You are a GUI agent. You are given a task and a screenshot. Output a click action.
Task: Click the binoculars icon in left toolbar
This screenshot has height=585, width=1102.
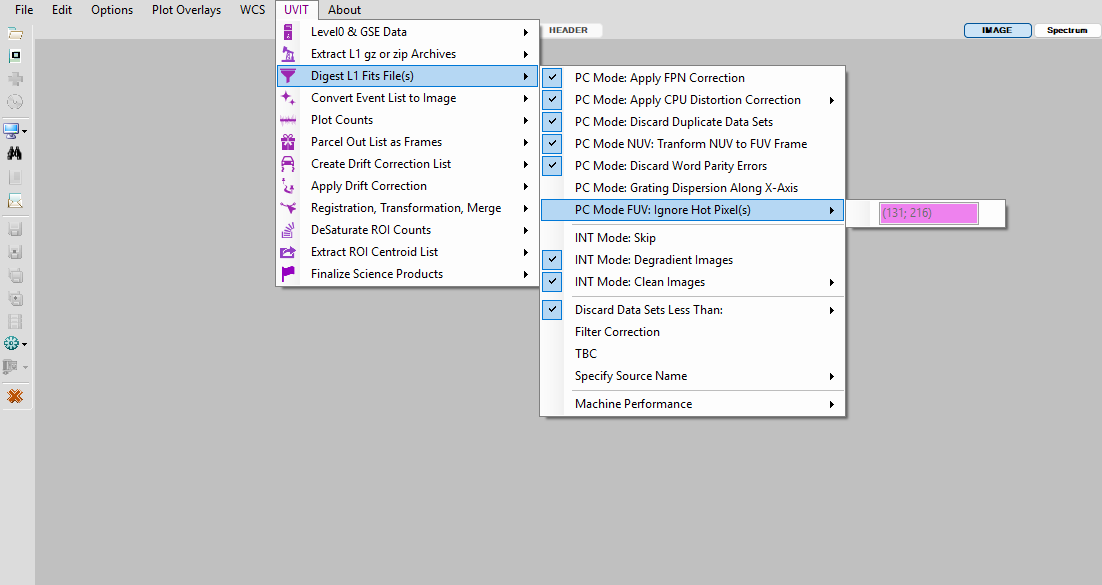[x=15, y=153]
